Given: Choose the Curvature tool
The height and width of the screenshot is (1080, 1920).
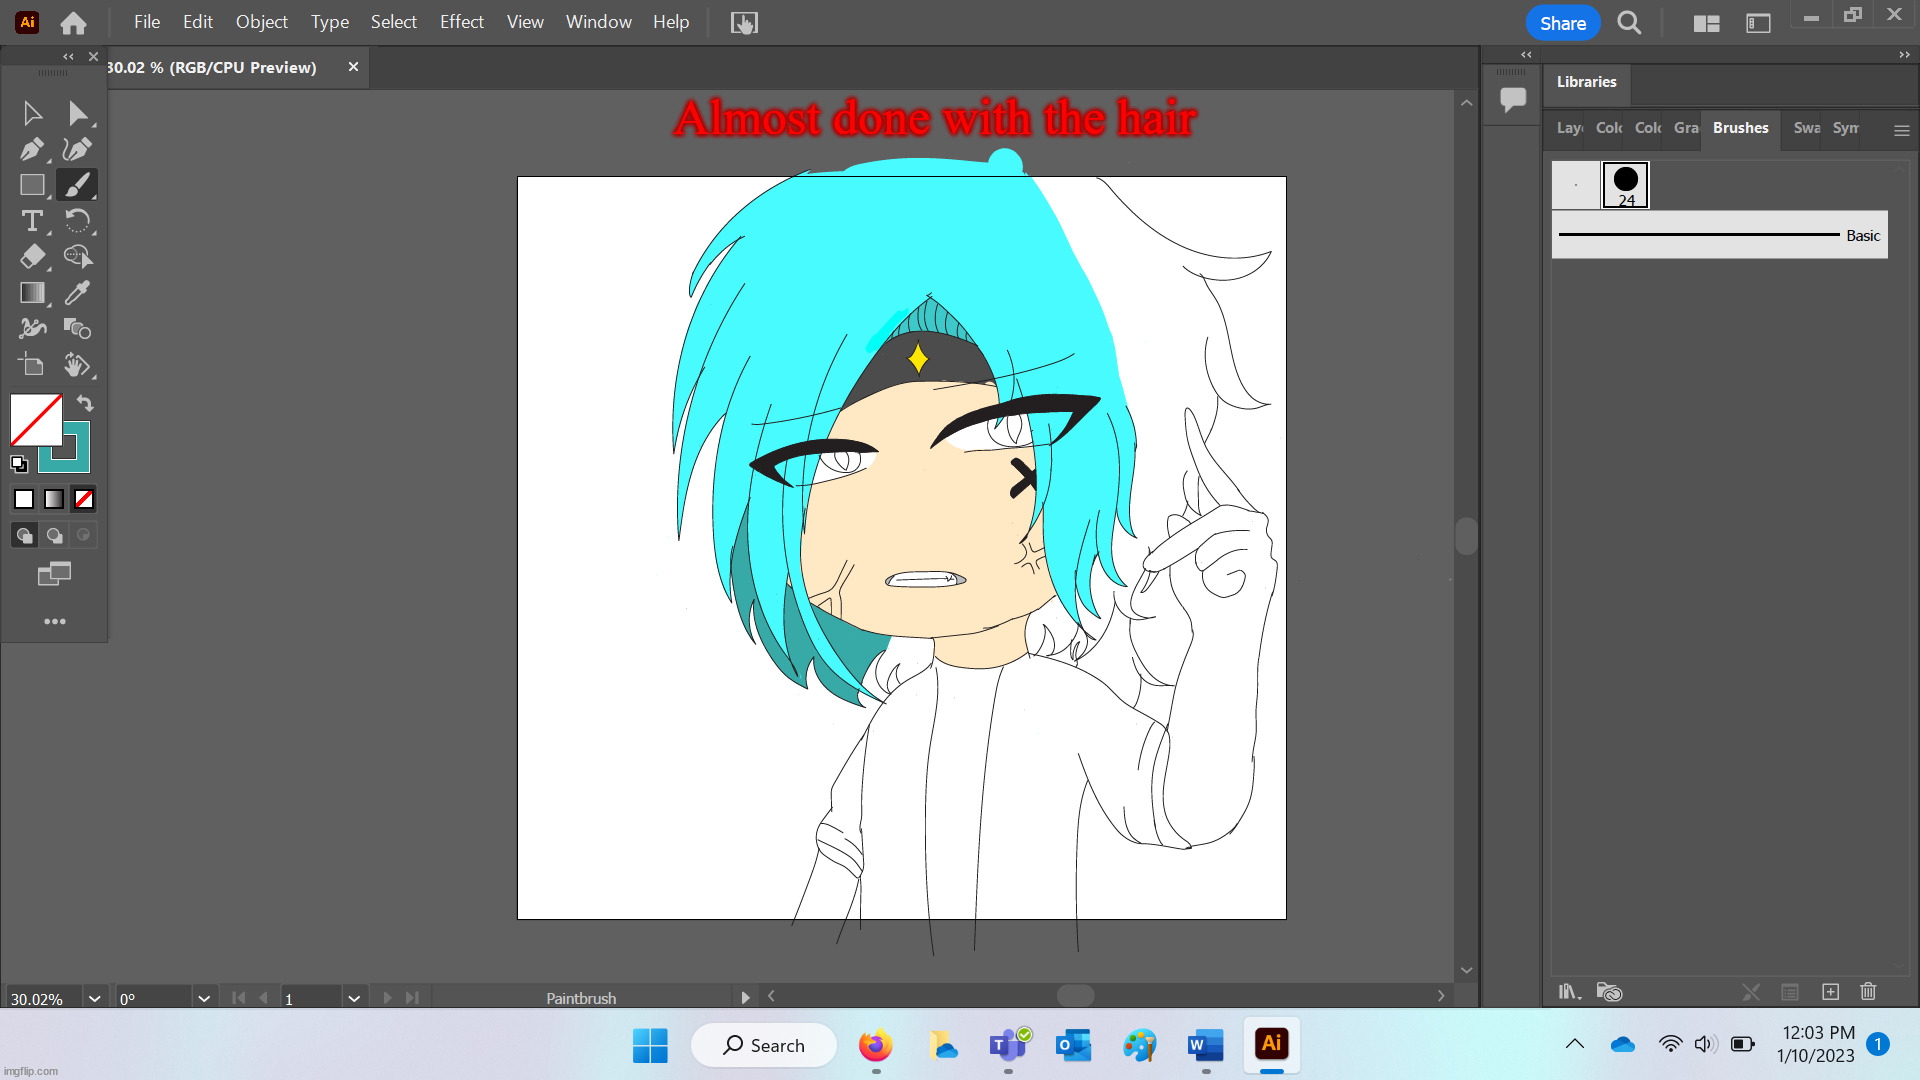Looking at the screenshot, I should tap(77, 149).
